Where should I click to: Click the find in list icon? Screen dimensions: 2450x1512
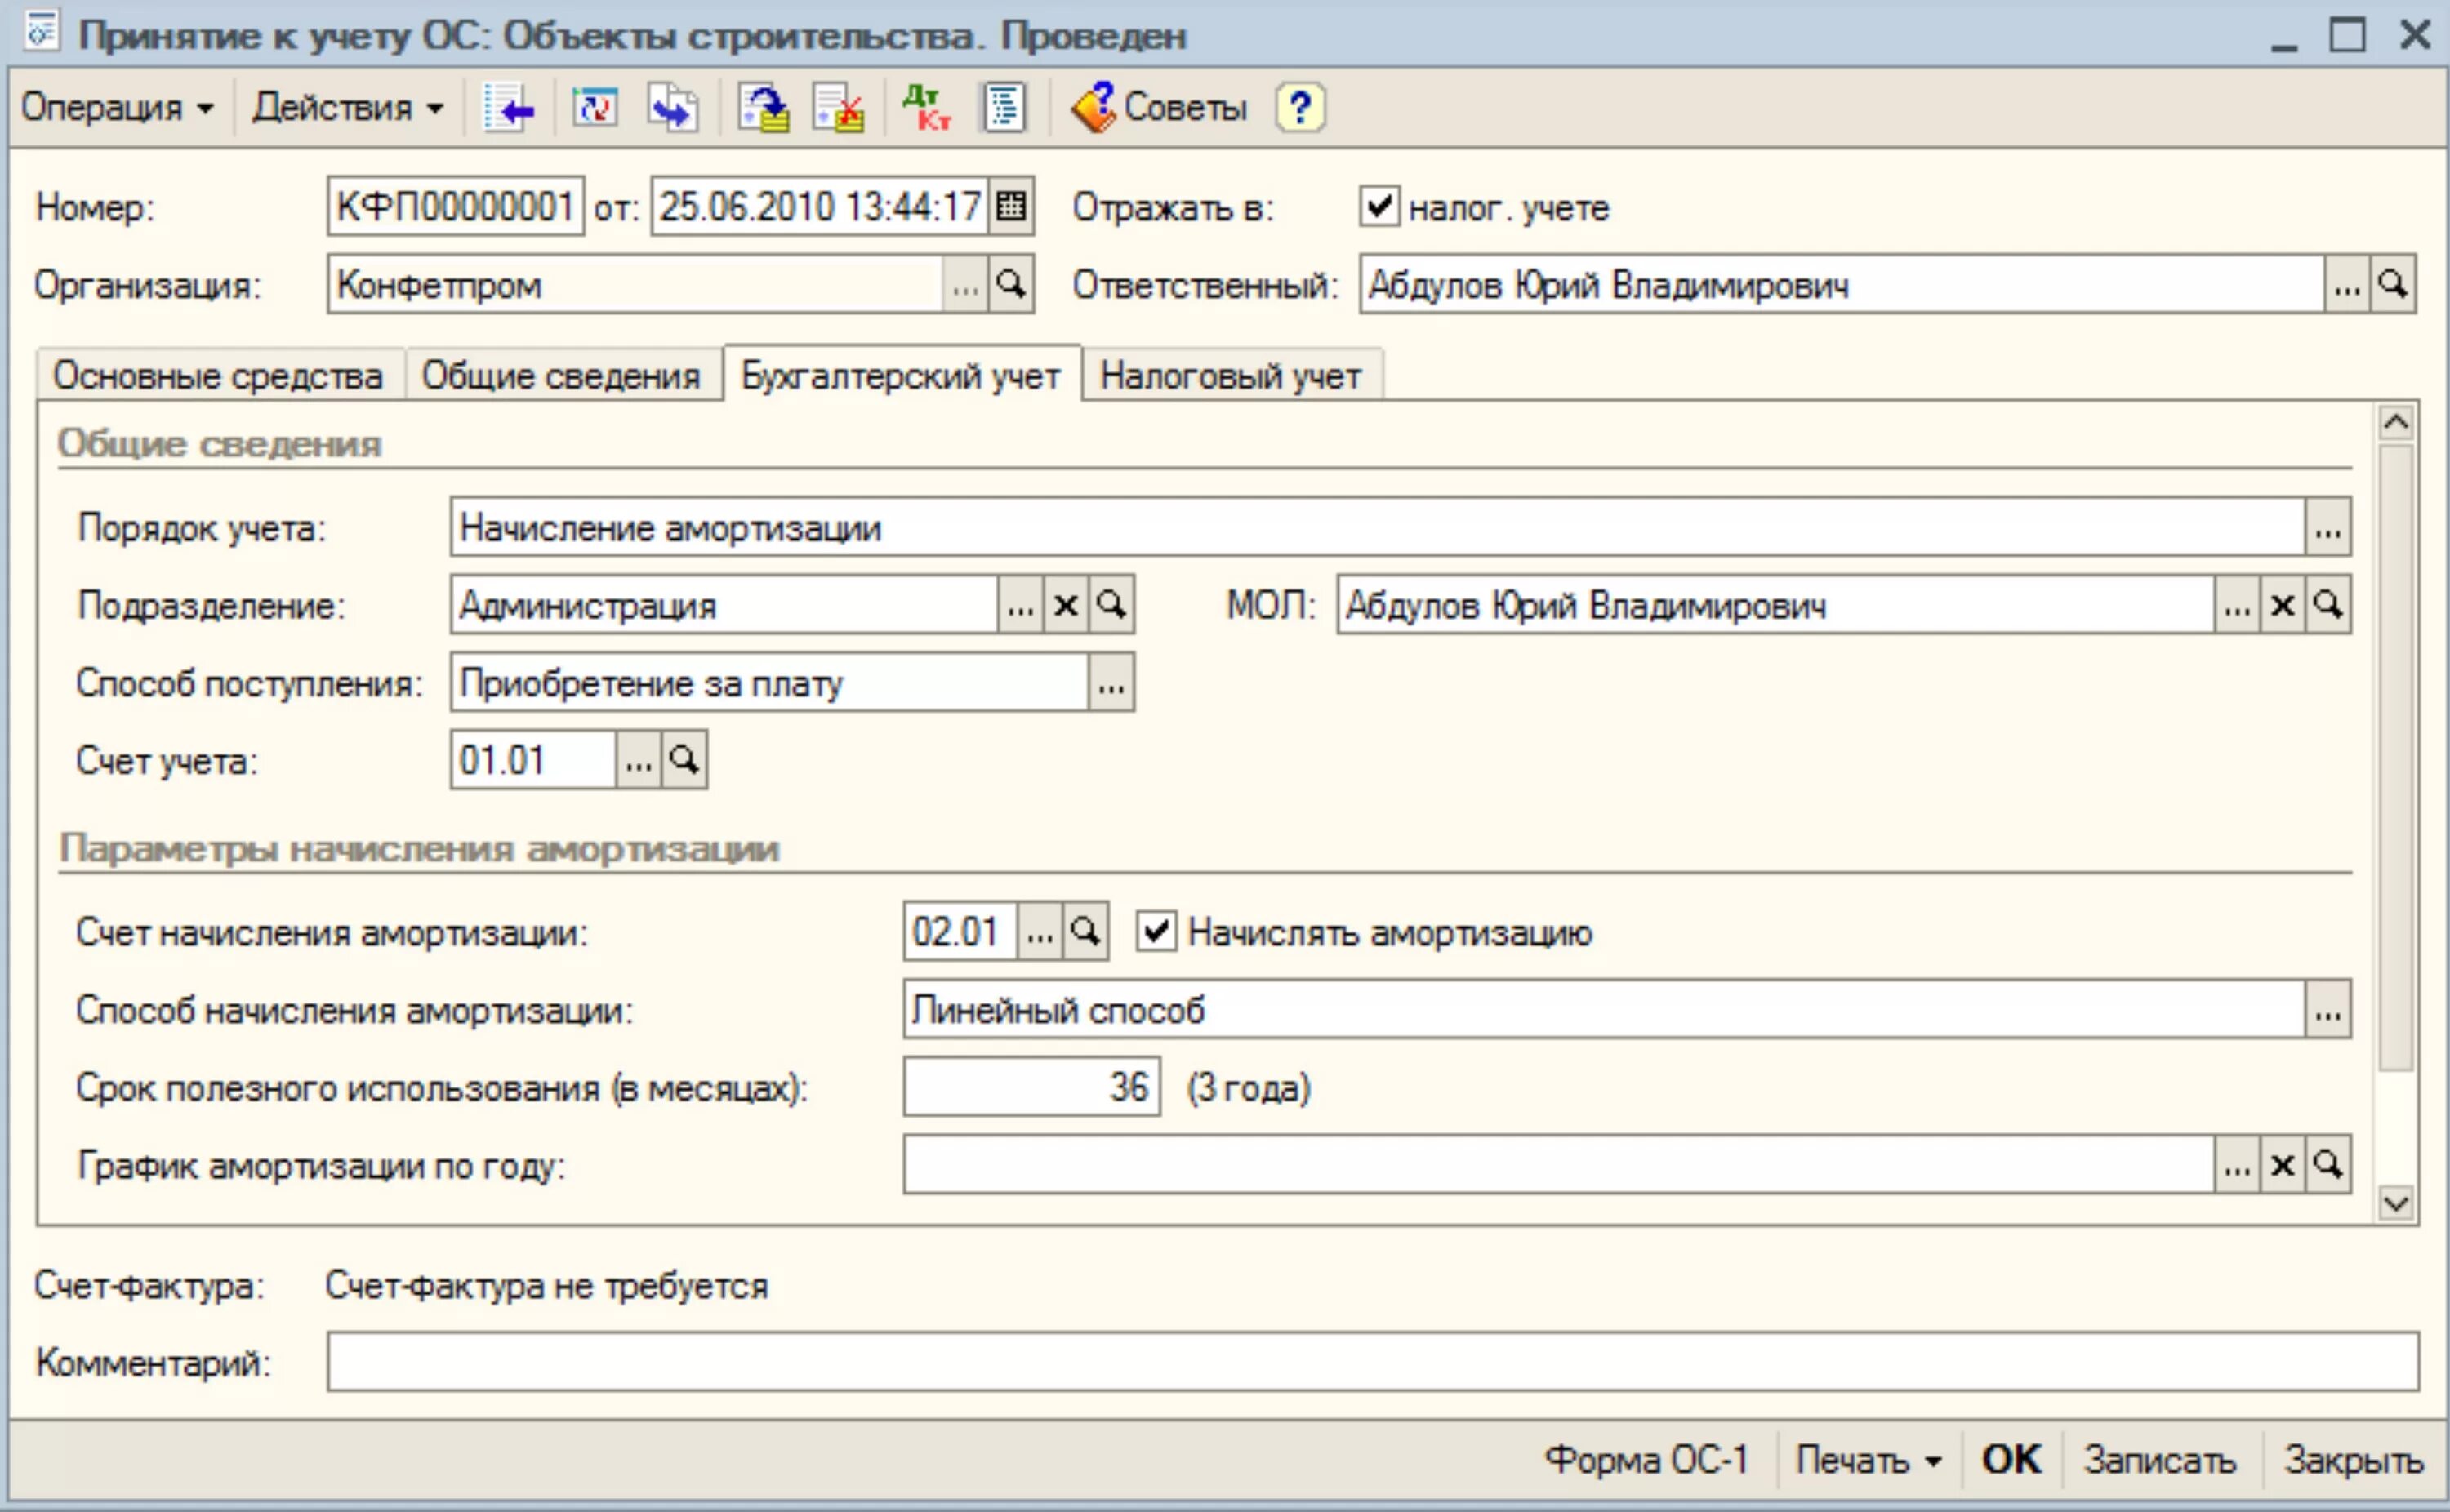point(508,107)
